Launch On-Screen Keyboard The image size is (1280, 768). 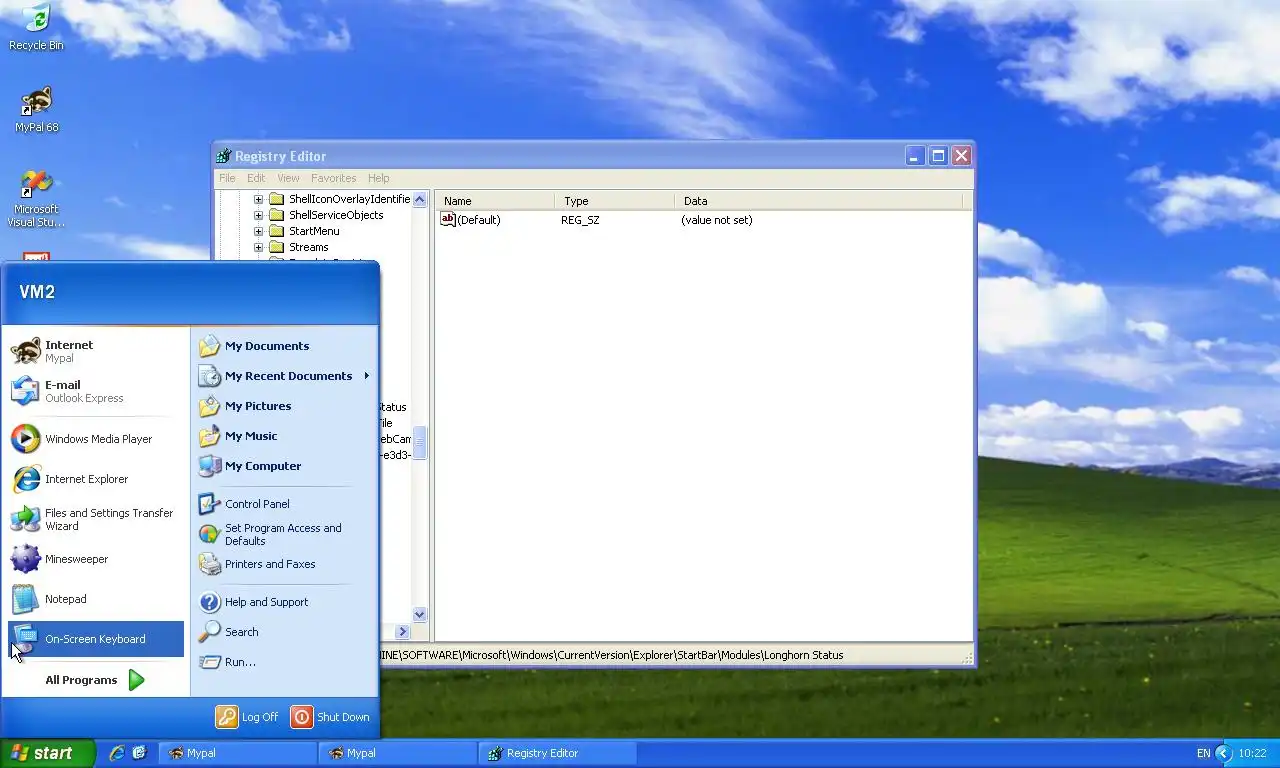tap(96, 639)
